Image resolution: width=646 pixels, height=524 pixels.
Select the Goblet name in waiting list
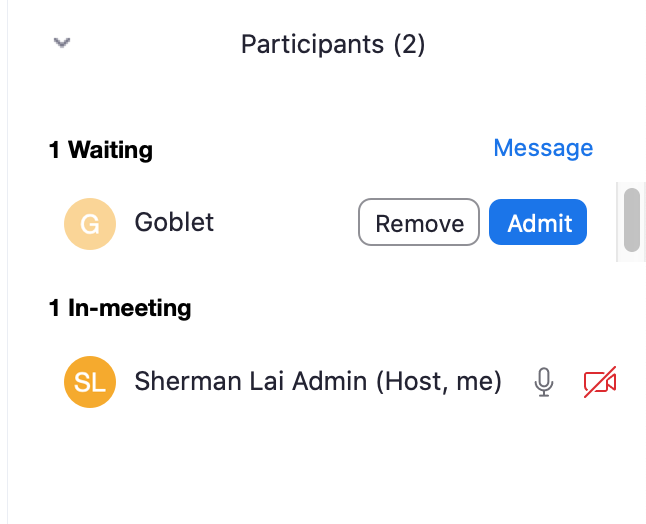[174, 222]
